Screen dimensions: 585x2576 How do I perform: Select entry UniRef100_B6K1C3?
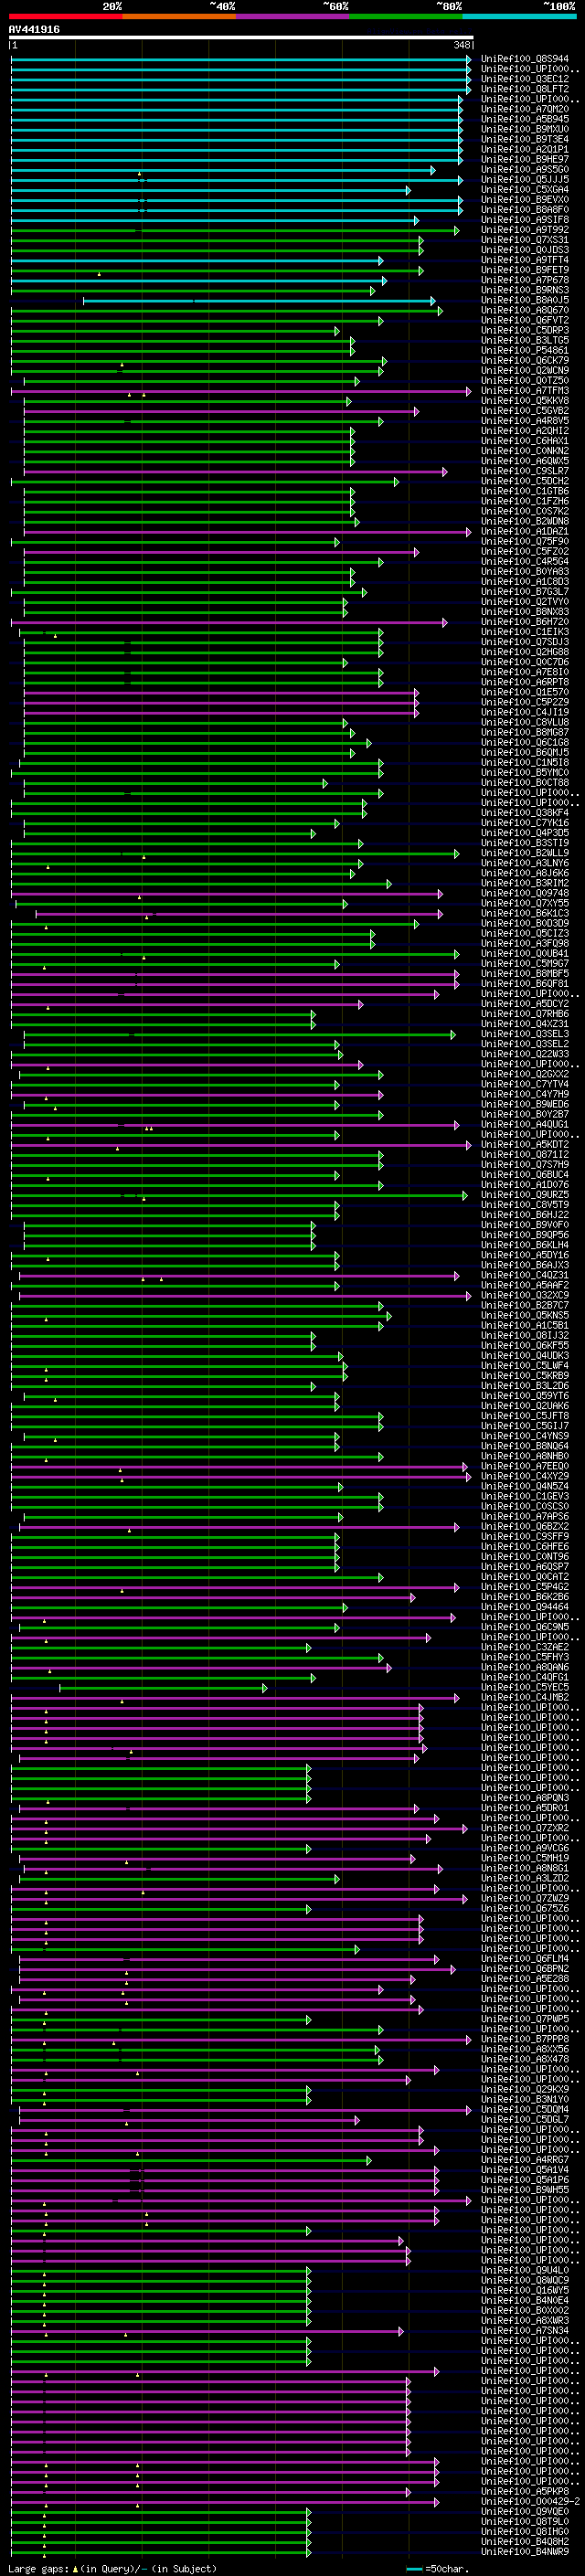(x=525, y=913)
